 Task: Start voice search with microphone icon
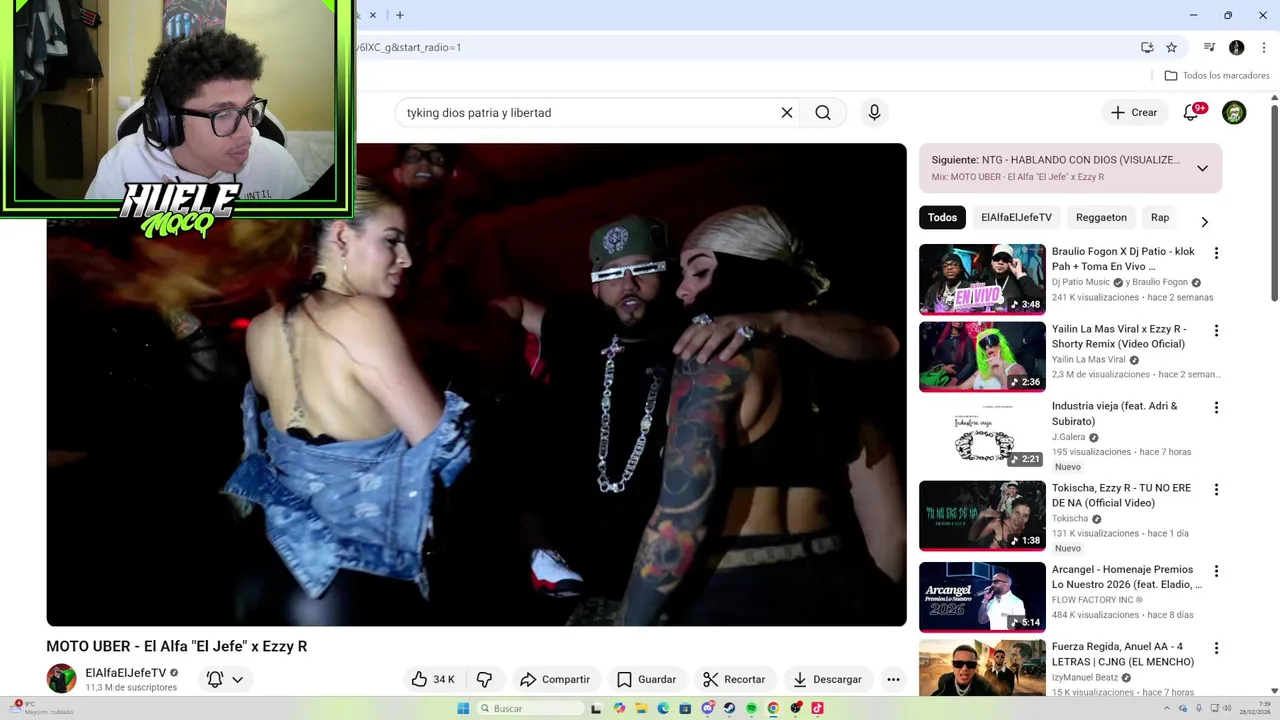pos(874,113)
